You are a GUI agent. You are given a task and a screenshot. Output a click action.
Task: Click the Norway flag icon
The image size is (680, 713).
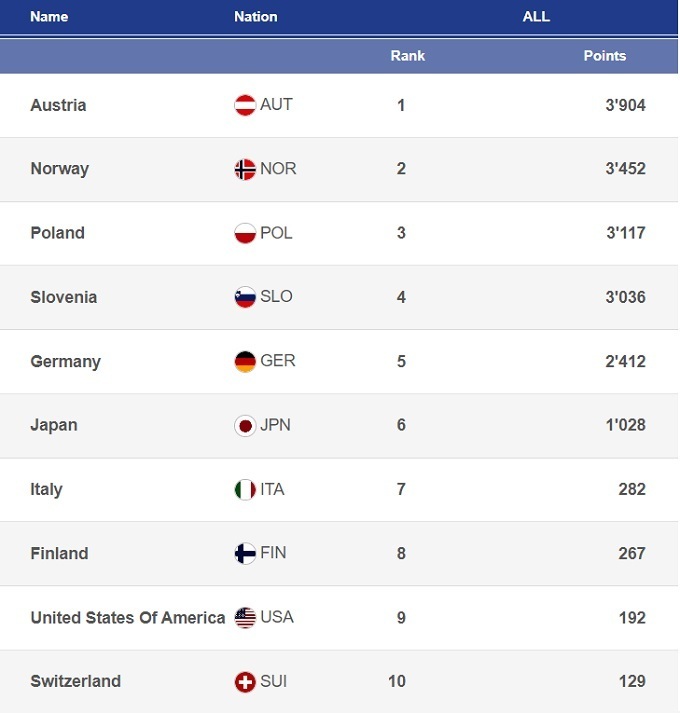pos(245,169)
